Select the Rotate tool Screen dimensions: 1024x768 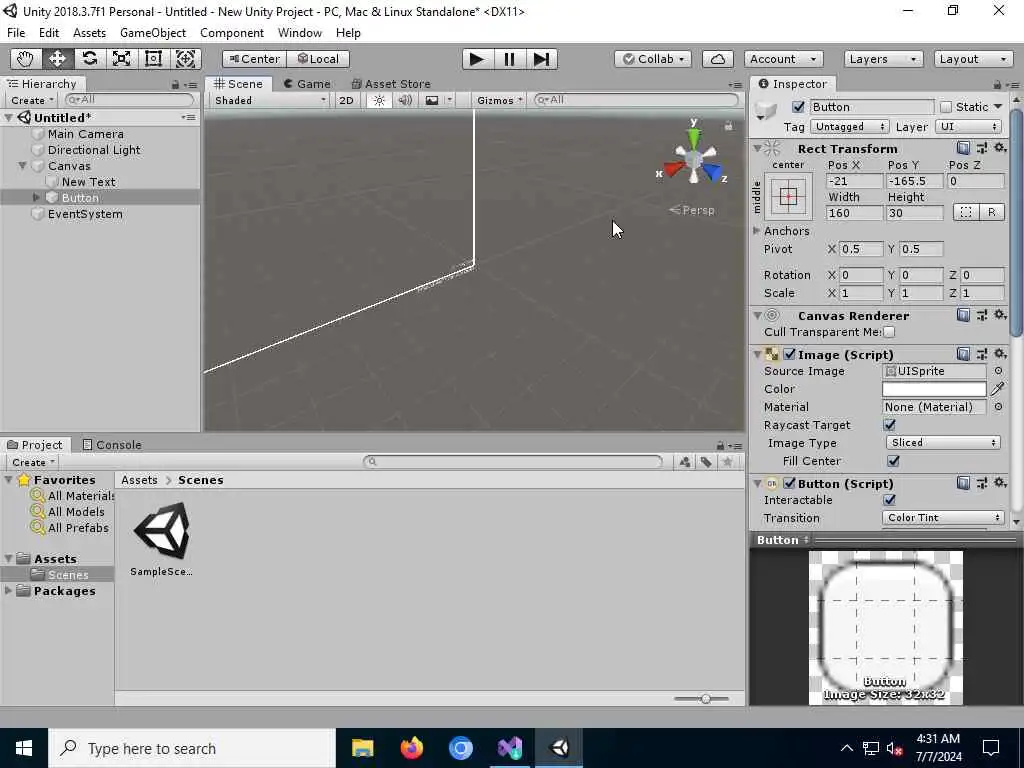(x=89, y=59)
